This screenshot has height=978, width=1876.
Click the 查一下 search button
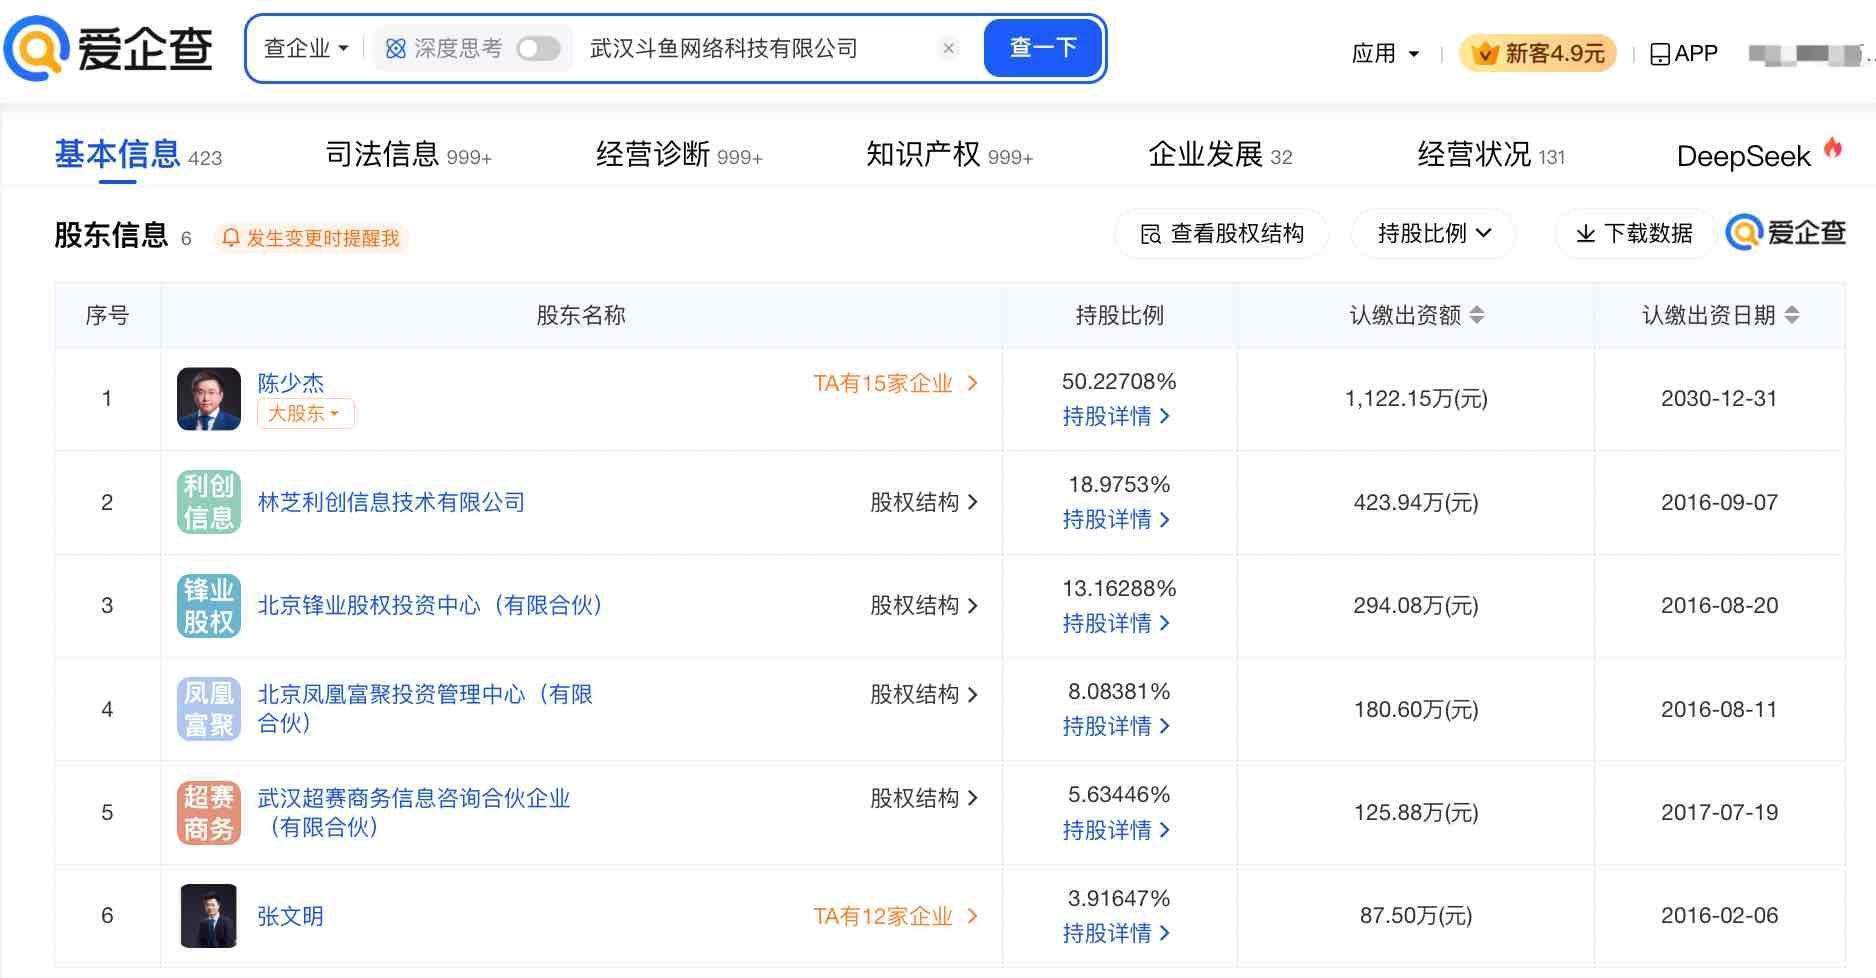pos(1043,48)
